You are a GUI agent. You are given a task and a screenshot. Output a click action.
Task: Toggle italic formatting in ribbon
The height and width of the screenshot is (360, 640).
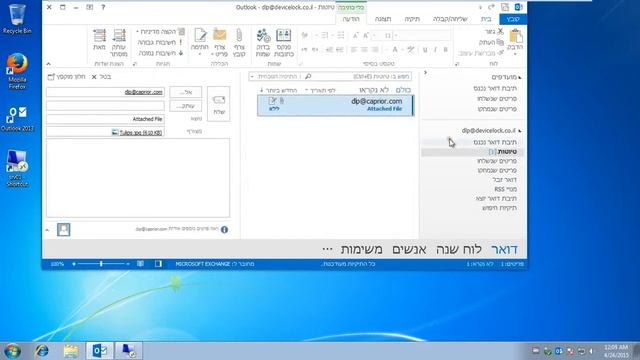tap(435, 49)
